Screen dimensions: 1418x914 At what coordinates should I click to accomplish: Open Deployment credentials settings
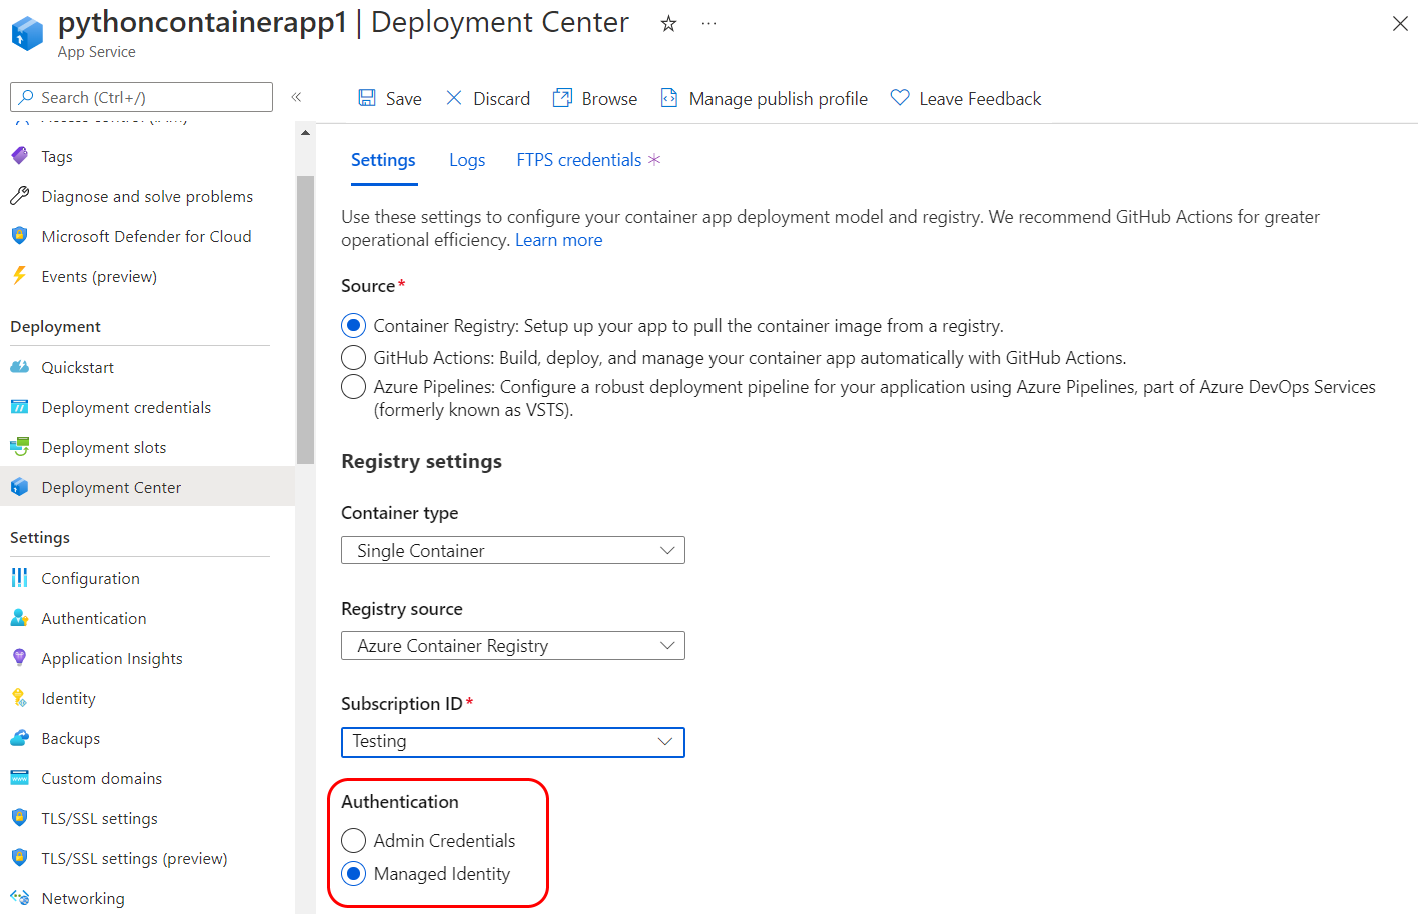[126, 407]
